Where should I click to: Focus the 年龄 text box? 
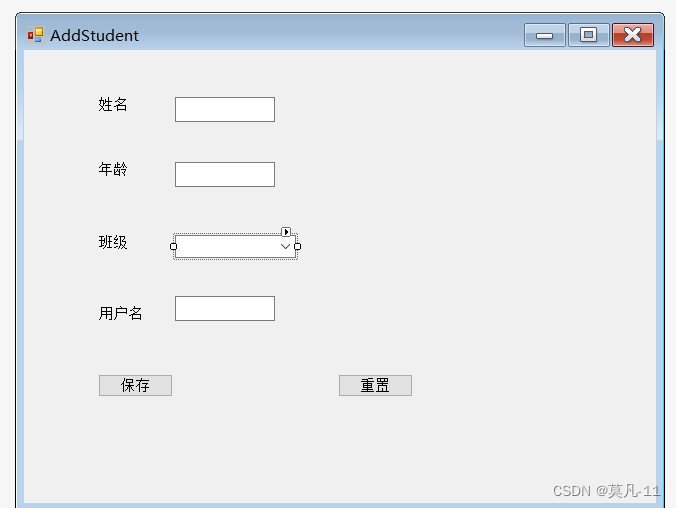pos(225,175)
